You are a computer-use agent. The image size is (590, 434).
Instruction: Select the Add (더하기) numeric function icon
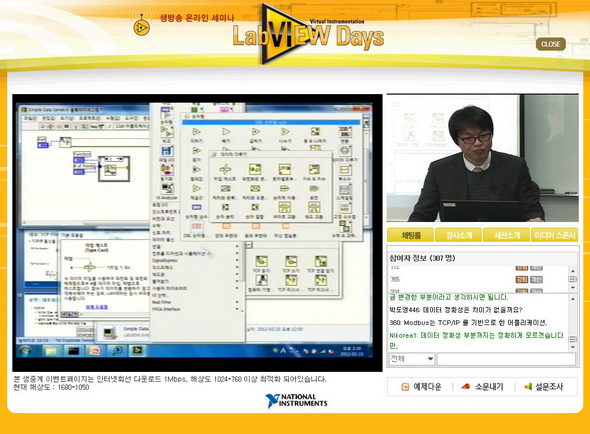tap(196, 132)
